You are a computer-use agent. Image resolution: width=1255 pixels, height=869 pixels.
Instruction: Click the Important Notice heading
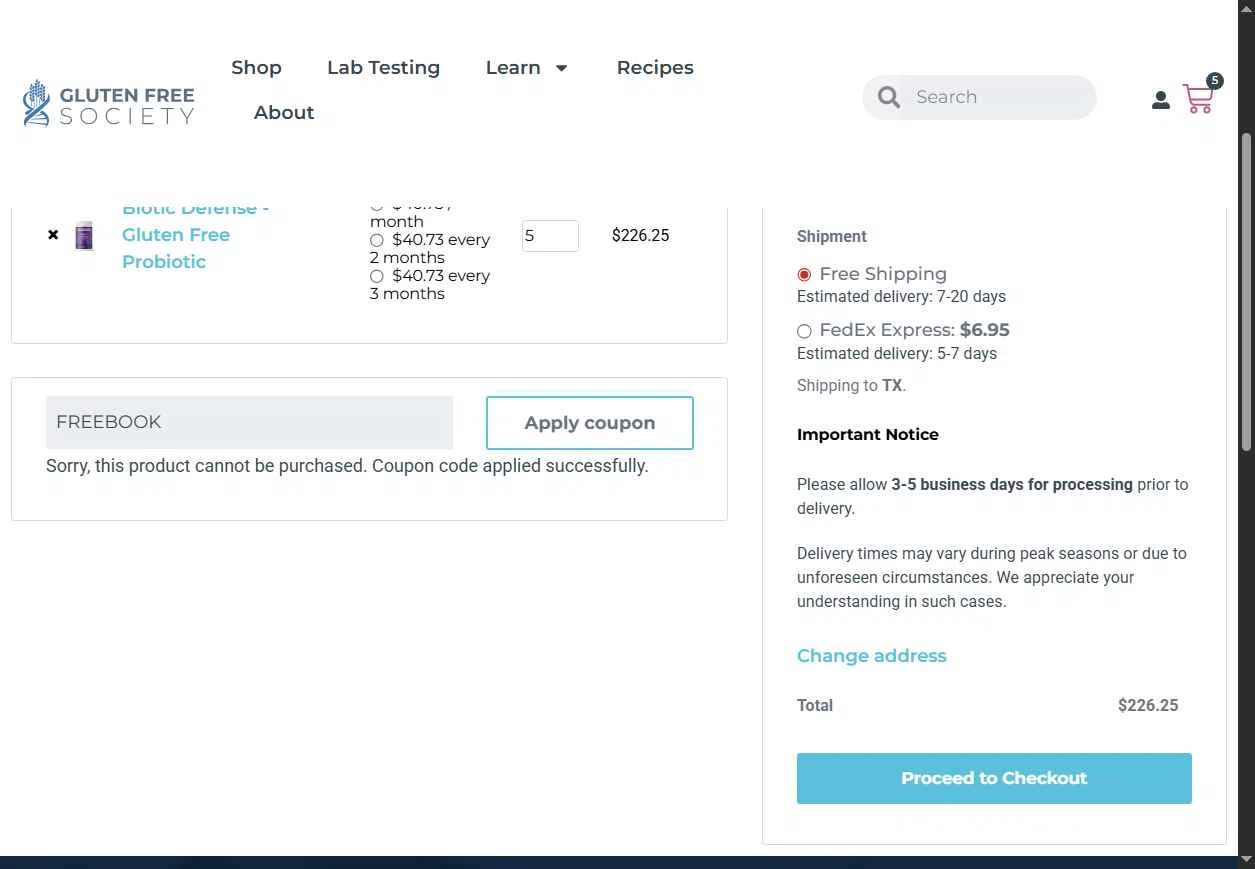point(868,434)
